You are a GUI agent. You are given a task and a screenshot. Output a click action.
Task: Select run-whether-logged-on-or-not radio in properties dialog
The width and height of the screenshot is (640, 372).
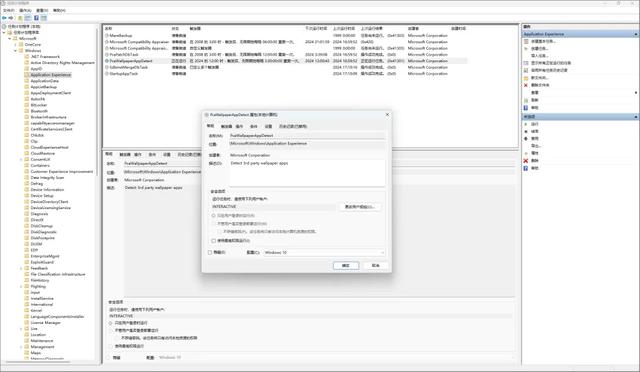213,223
